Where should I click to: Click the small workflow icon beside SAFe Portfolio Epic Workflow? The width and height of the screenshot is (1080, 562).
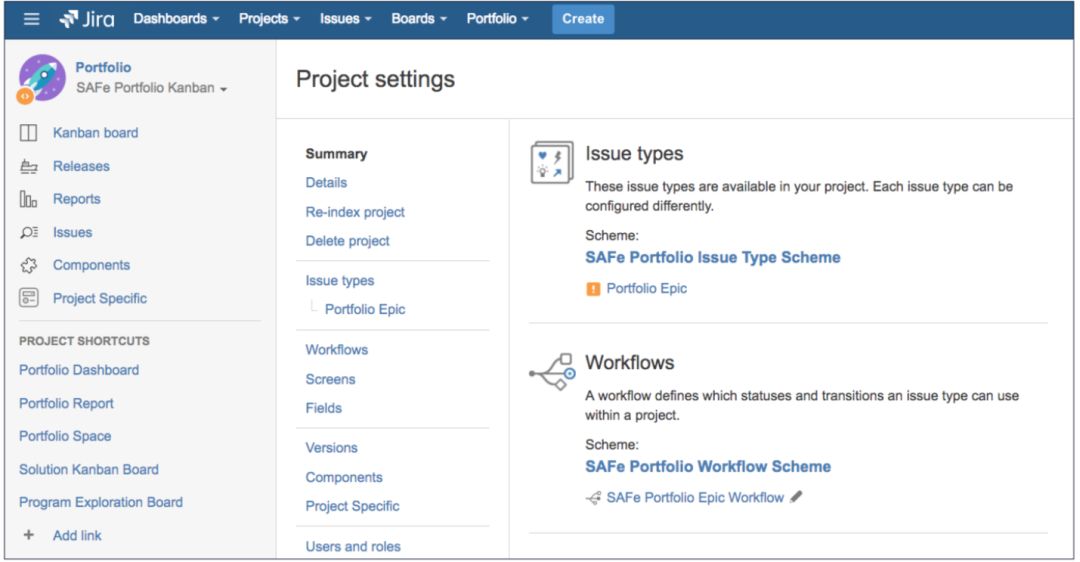(x=593, y=498)
